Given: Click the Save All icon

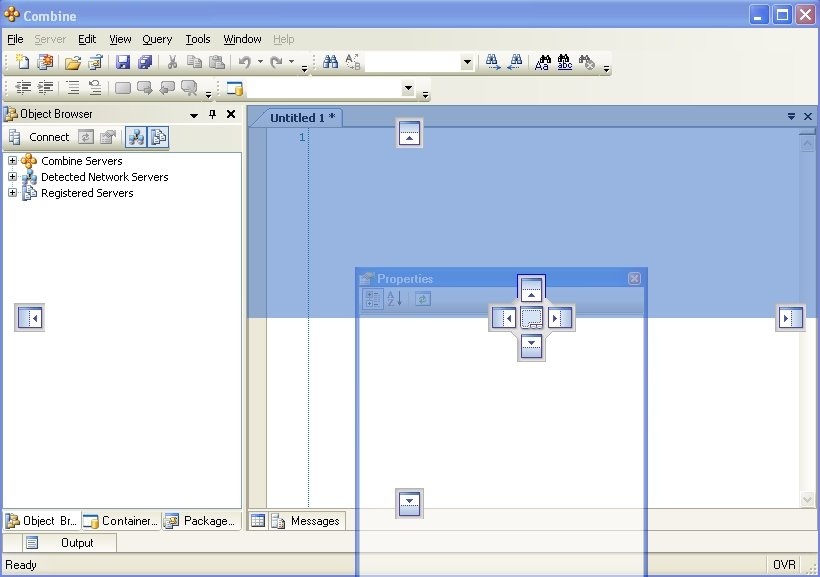Looking at the screenshot, I should [145, 62].
